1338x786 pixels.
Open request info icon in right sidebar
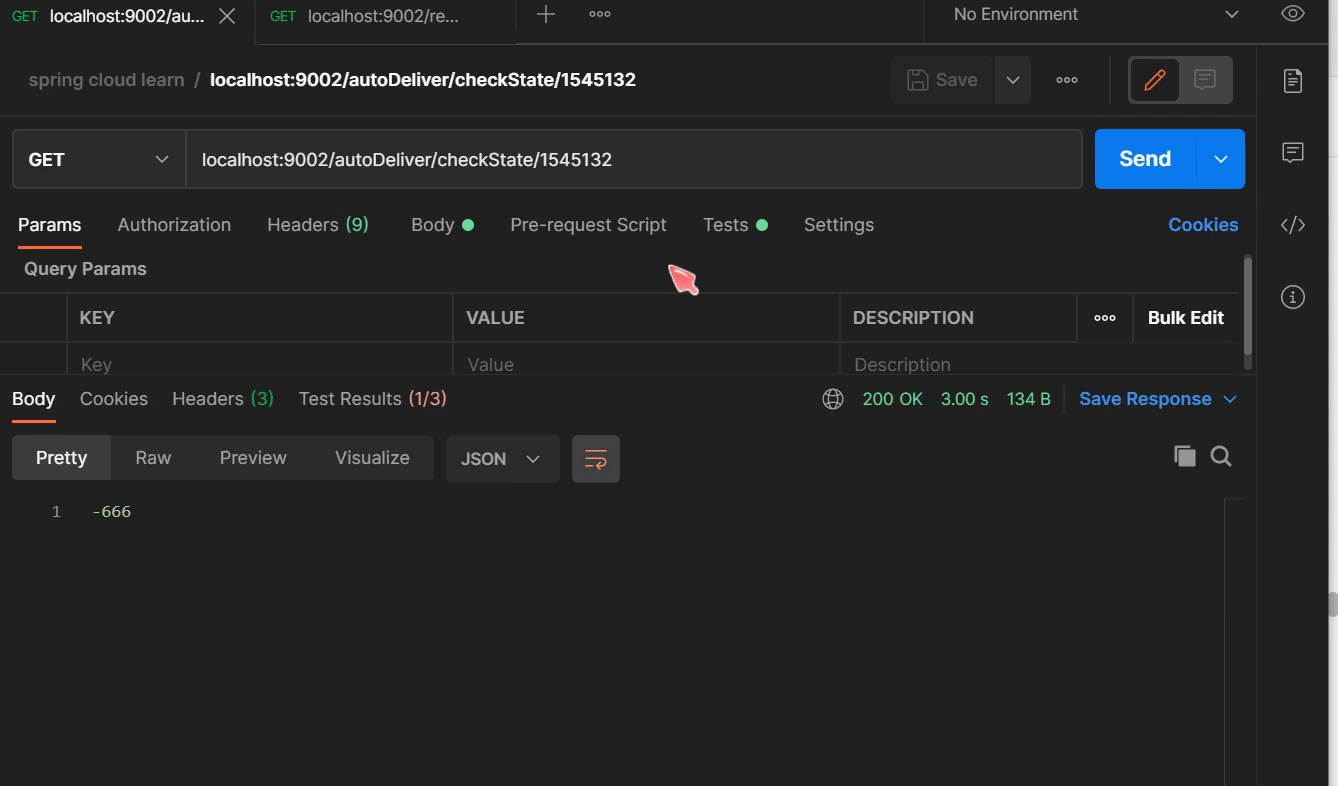tap(1293, 297)
